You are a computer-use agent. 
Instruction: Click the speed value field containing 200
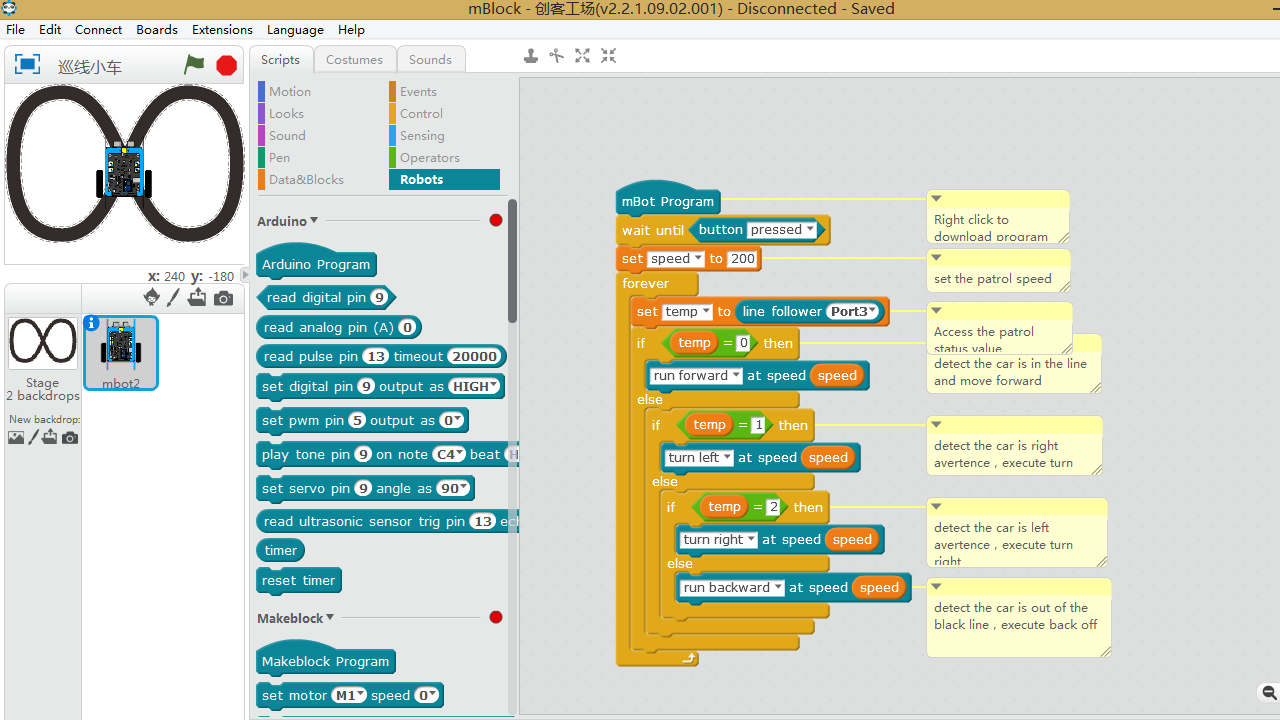pos(743,259)
